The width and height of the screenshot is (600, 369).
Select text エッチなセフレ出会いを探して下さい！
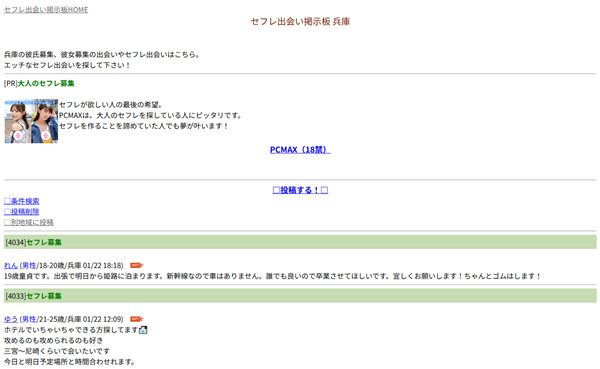coord(67,65)
